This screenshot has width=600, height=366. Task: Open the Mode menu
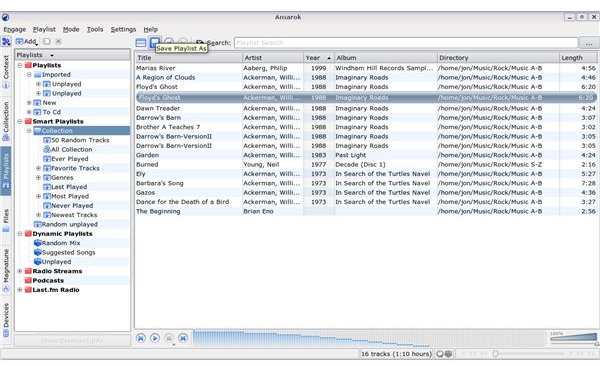pos(71,29)
